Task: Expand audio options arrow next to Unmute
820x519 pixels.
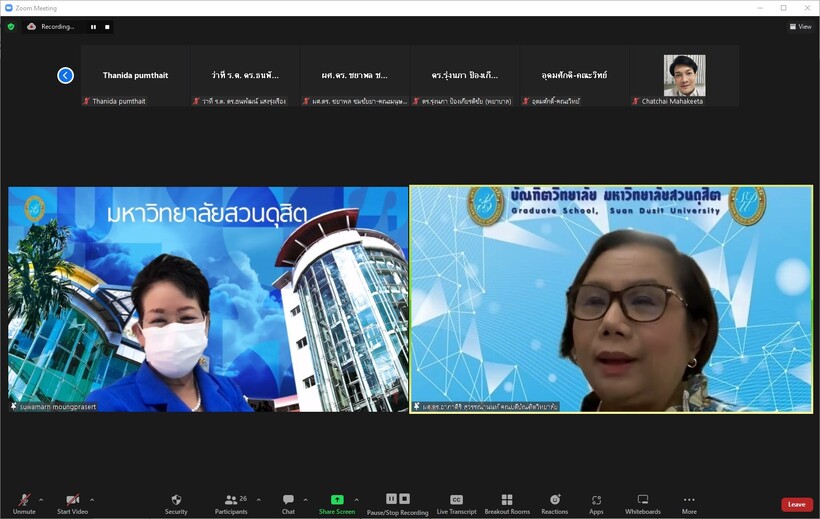Action: pyautogui.click(x=41, y=499)
